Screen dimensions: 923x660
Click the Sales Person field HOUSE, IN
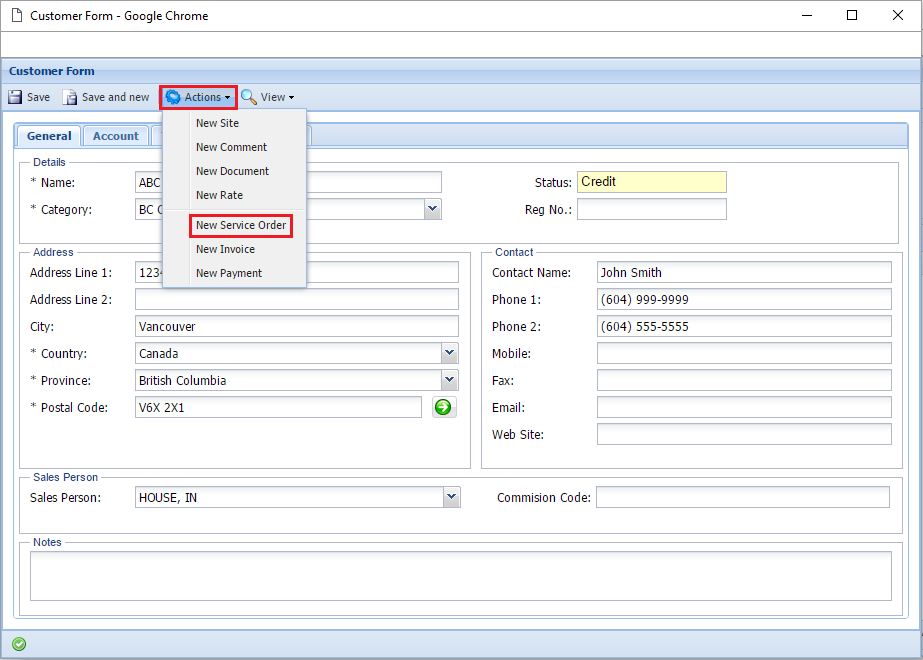tap(290, 498)
